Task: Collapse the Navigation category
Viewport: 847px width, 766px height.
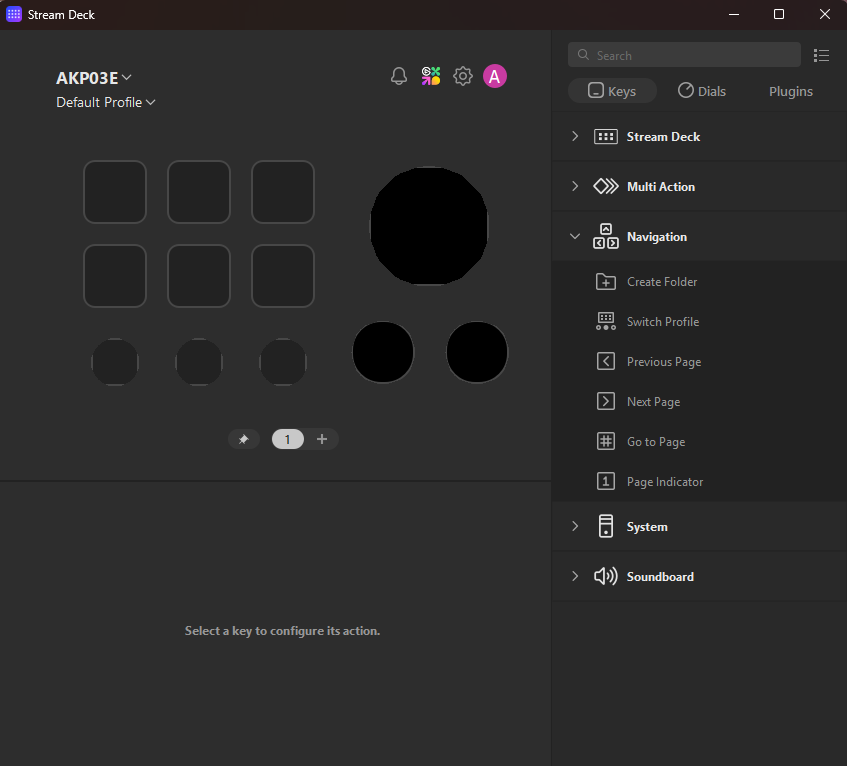Action: point(700,237)
